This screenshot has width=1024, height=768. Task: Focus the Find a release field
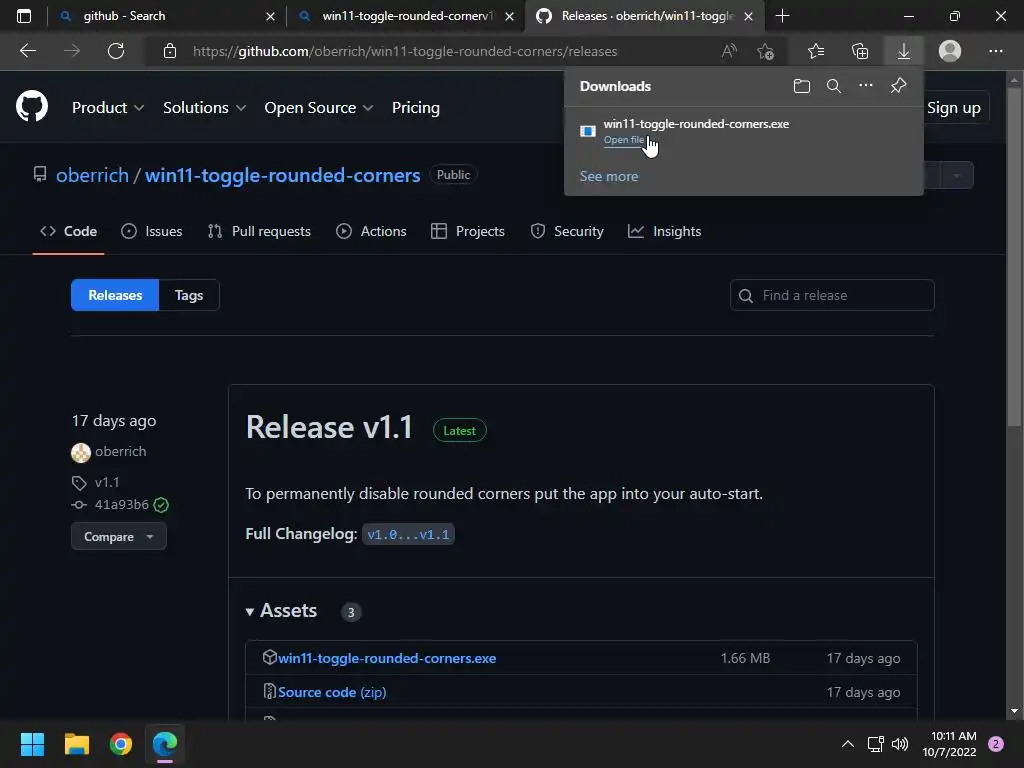coord(832,295)
